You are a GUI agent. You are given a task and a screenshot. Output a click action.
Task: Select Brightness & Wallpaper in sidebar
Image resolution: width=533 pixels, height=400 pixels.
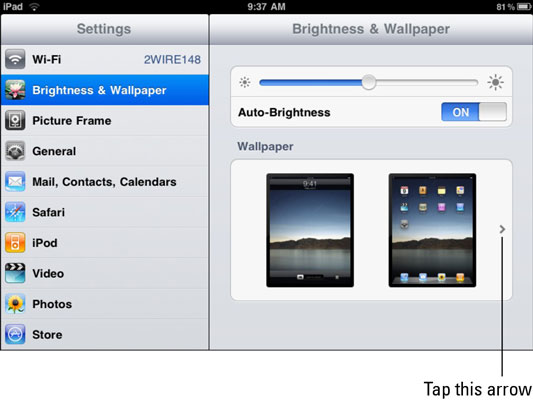pyautogui.click(x=105, y=90)
